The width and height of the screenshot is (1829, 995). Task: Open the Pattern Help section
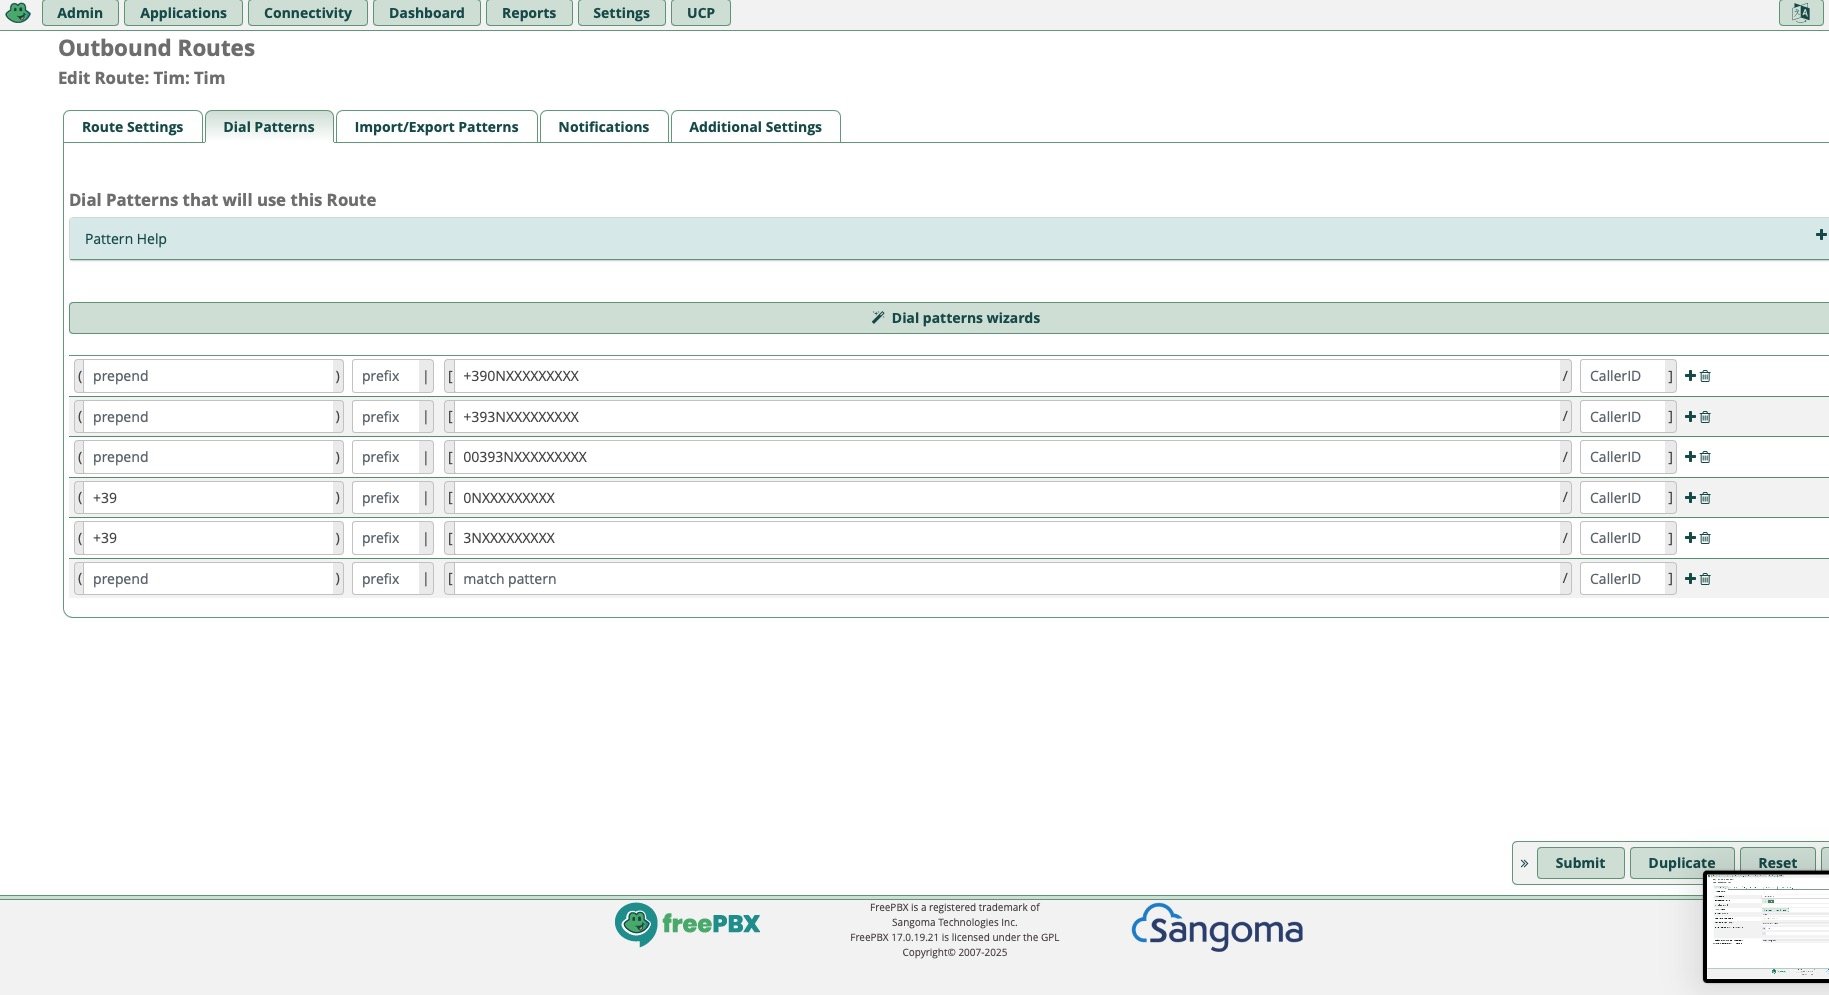coord(949,239)
